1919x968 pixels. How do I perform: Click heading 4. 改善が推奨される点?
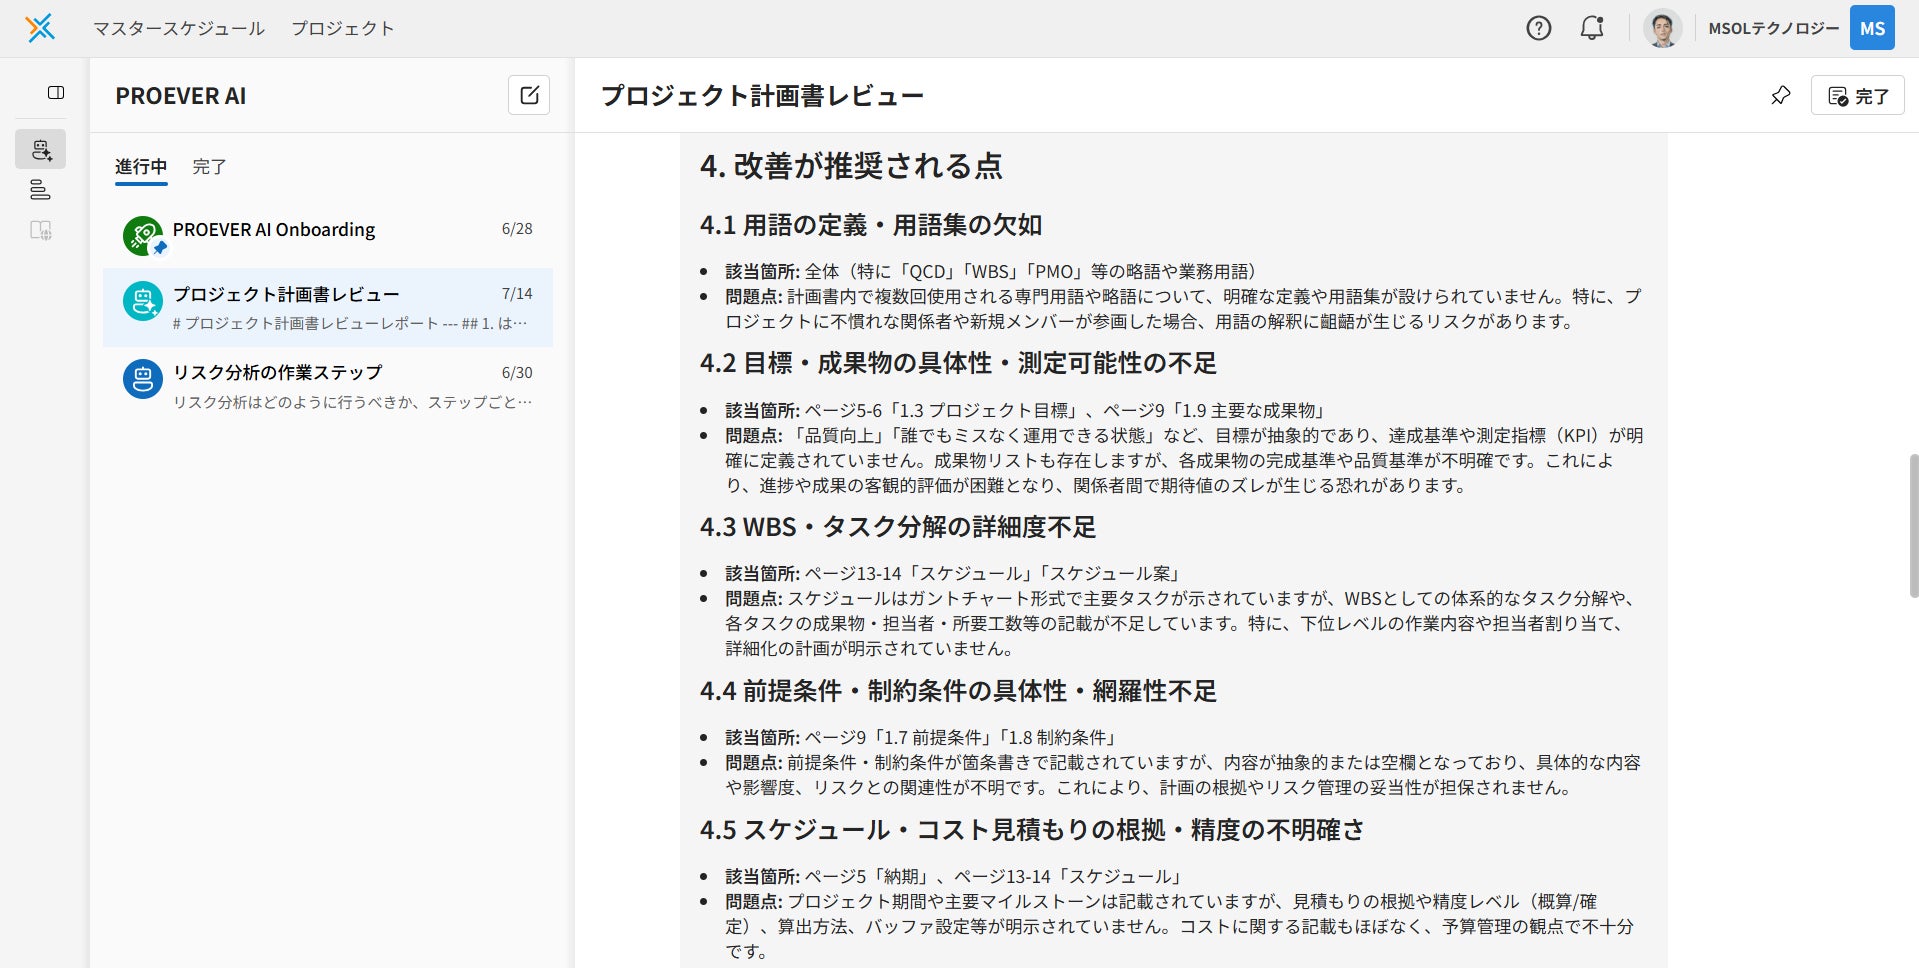click(x=851, y=165)
